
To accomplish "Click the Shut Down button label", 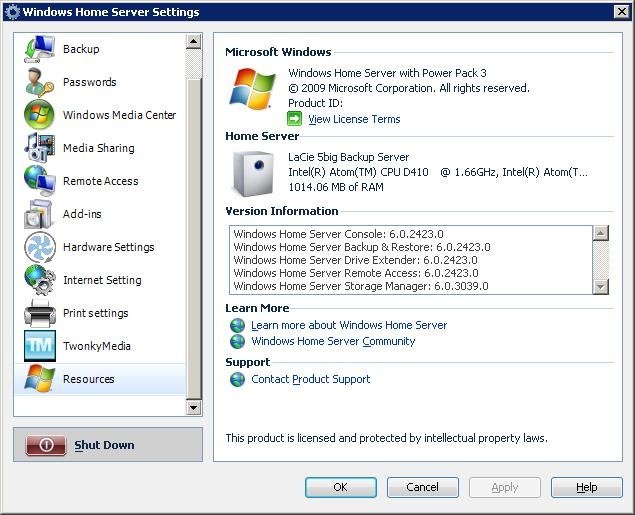I will point(104,445).
